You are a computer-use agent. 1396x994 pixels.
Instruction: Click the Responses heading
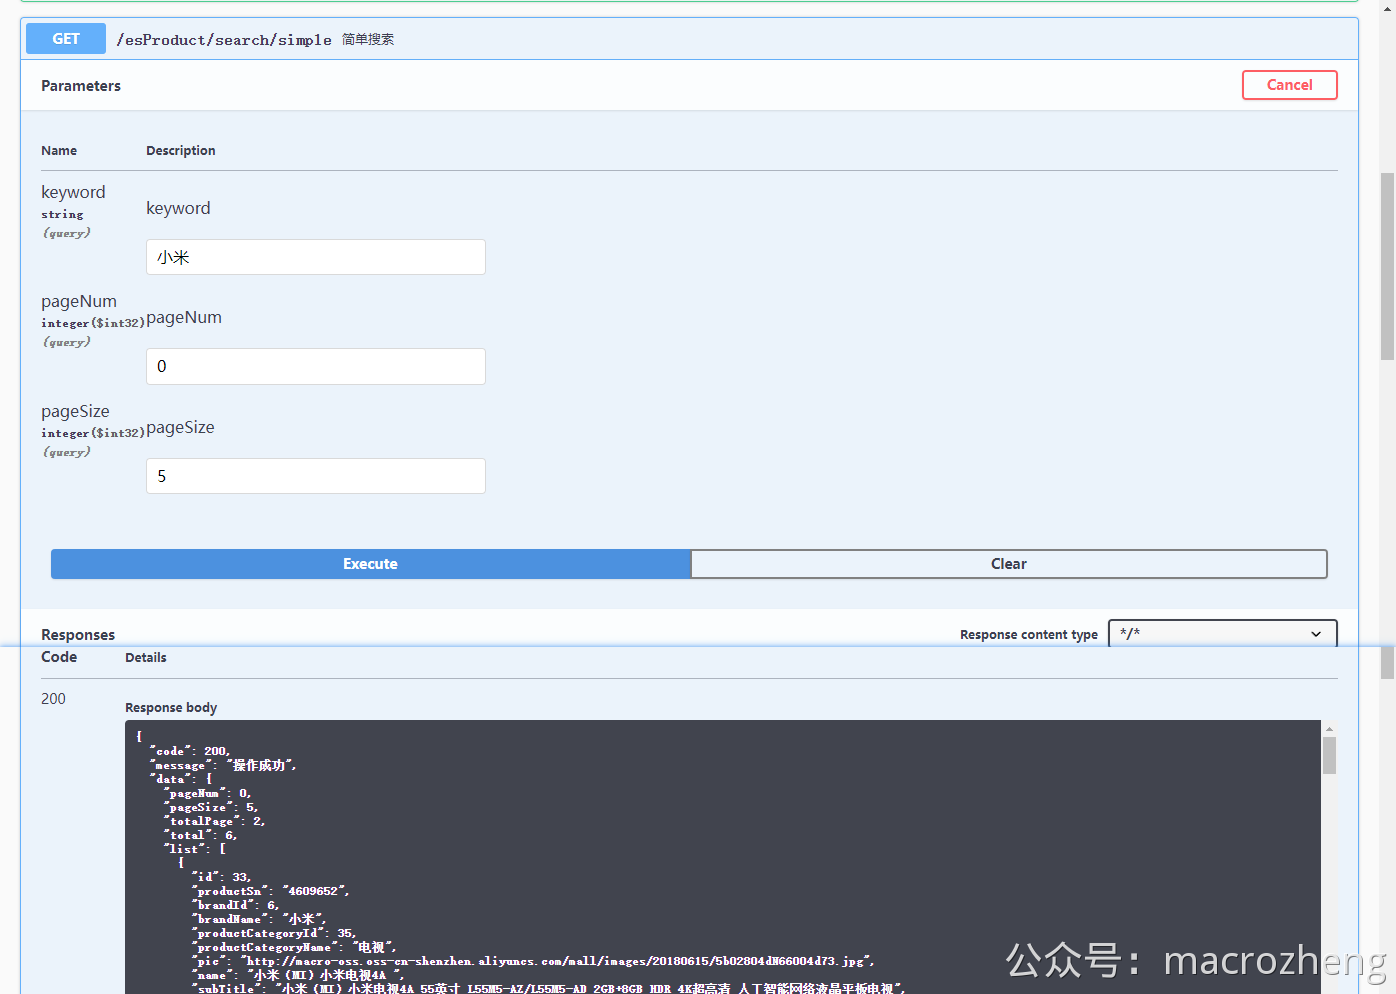tap(78, 635)
